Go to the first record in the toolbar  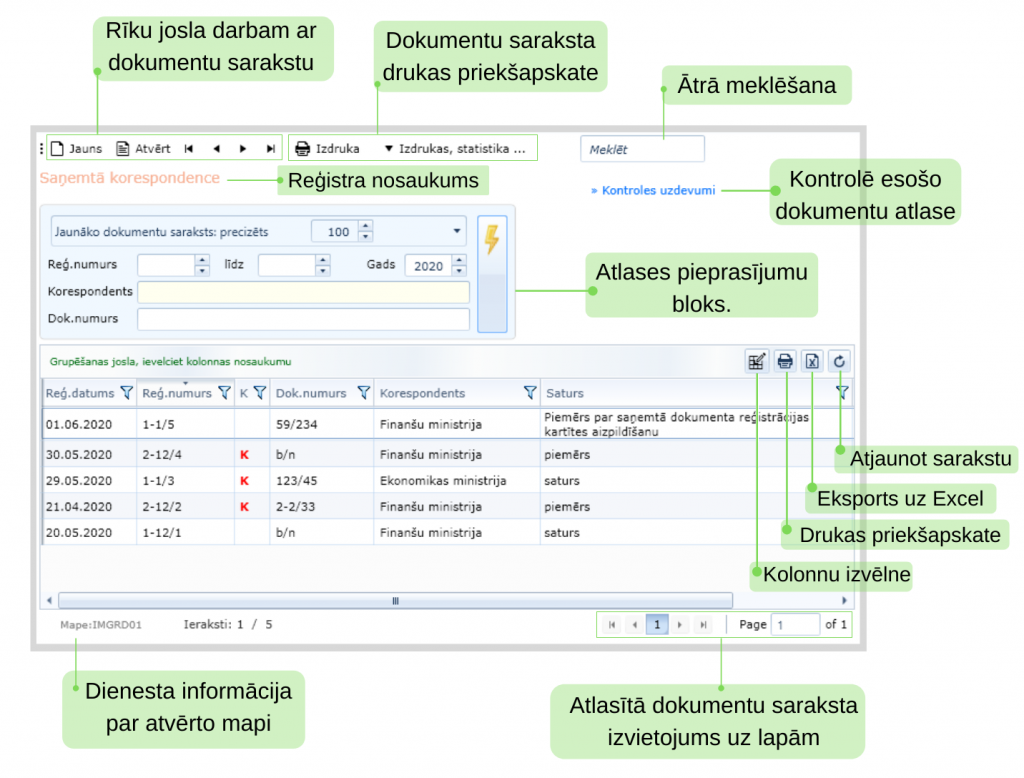click(x=189, y=149)
